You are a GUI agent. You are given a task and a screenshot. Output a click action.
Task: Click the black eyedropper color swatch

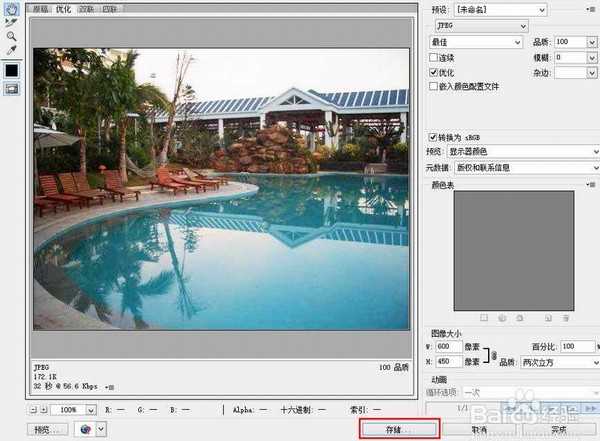(12, 70)
